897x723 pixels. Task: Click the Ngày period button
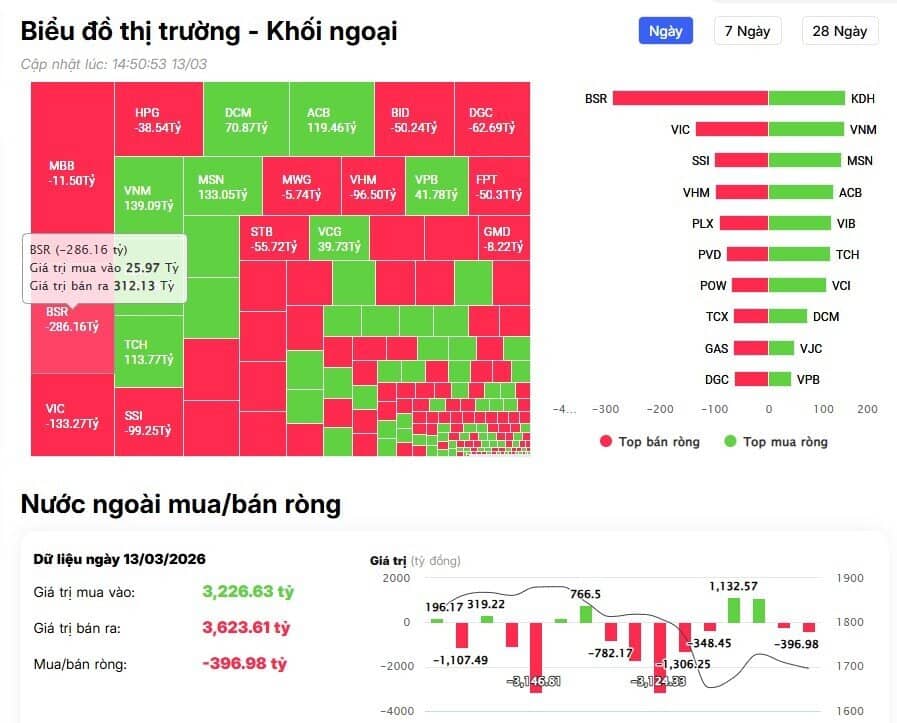click(665, 31)
